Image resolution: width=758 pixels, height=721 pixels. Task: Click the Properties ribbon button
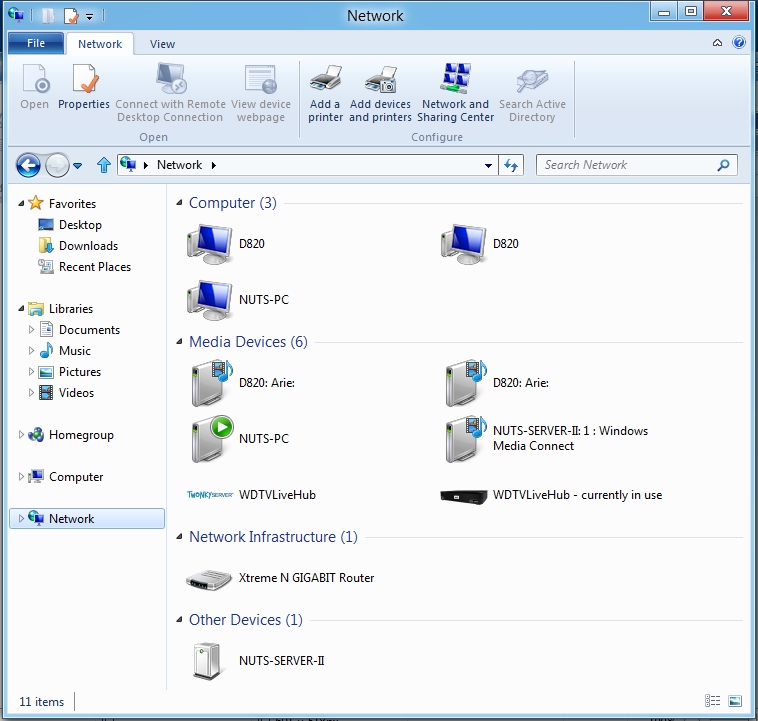click(x=84, y=87)
